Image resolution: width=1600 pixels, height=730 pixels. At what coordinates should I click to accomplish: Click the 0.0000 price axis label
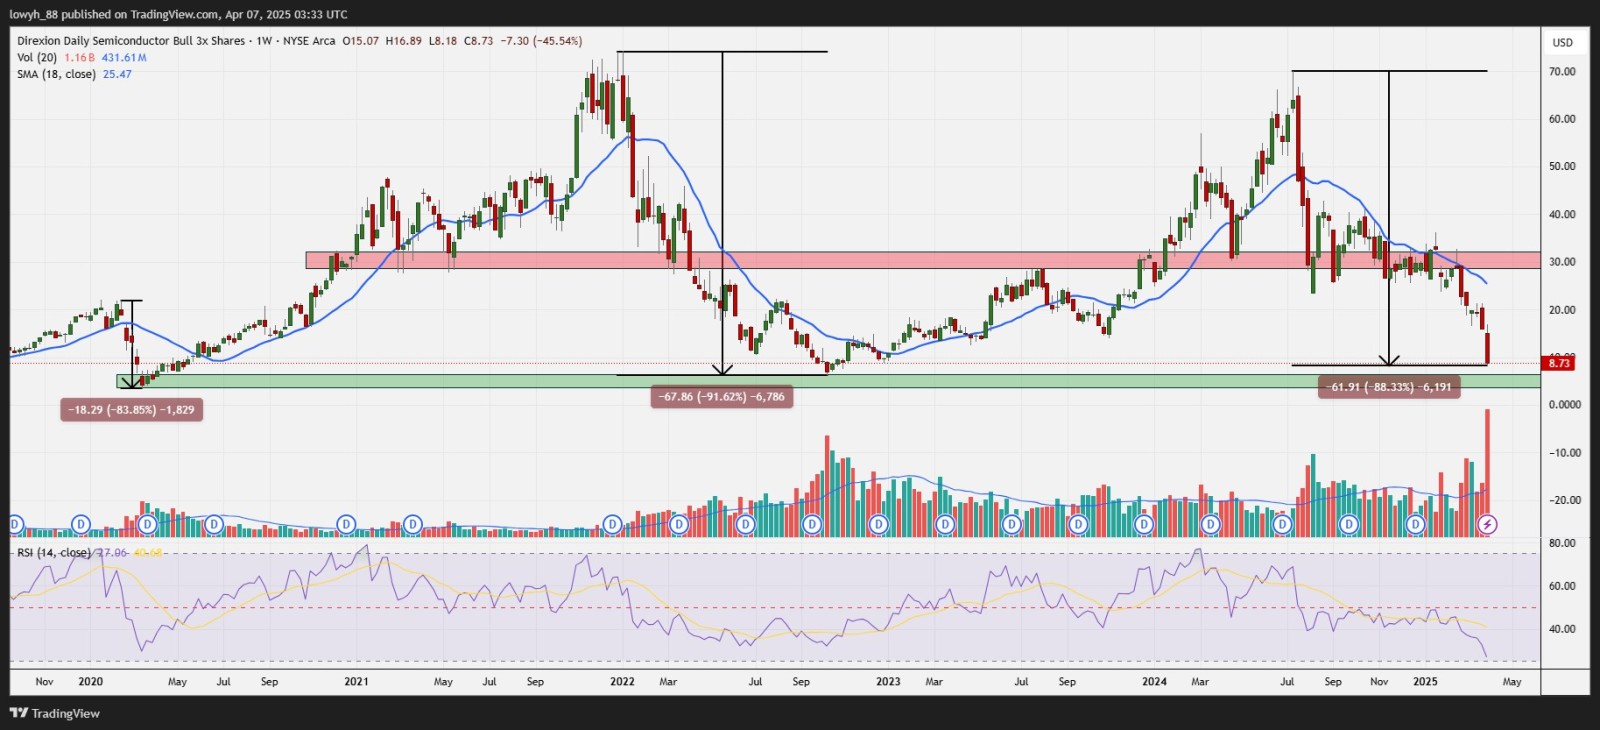click(1565, 405)
